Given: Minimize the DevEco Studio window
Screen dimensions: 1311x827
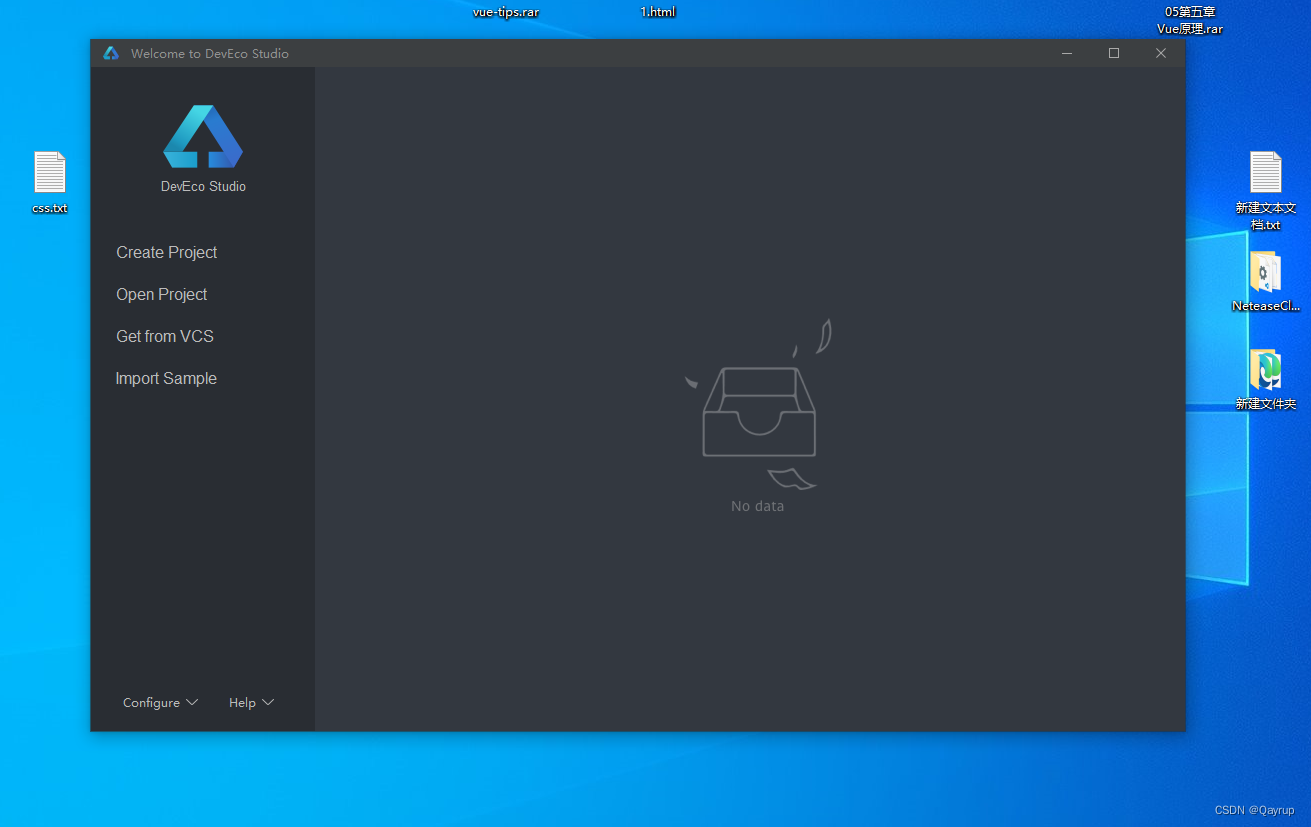Looking at the screenshot, I should tap(1067, 53).
